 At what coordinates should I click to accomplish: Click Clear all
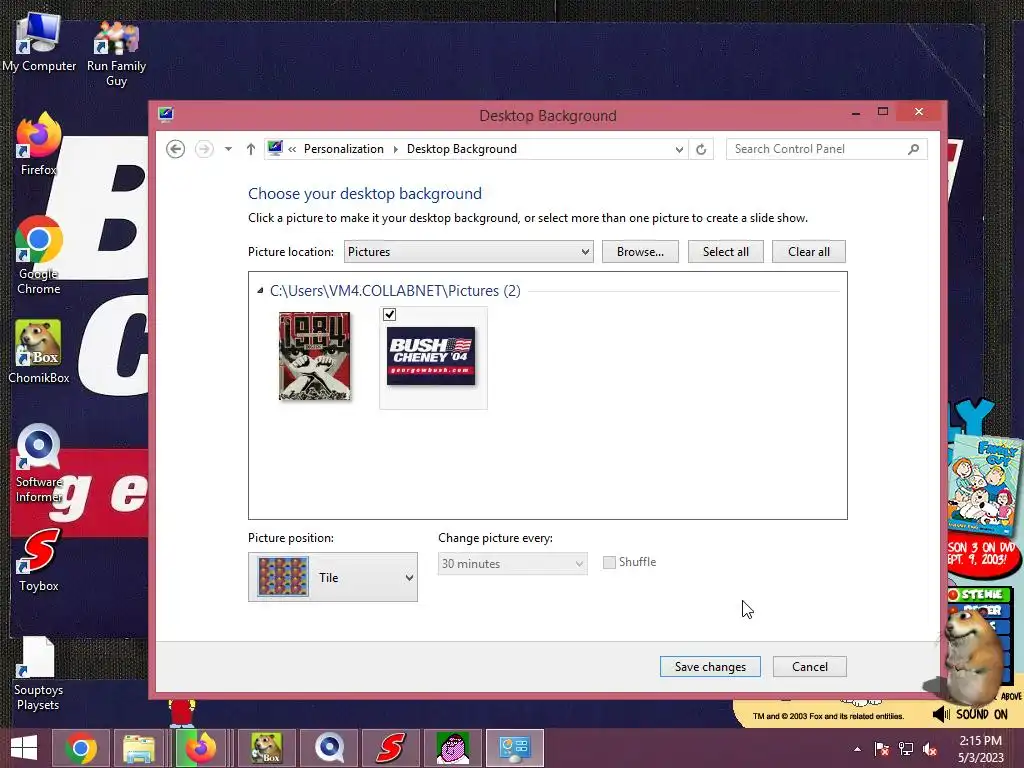(808, 251)
